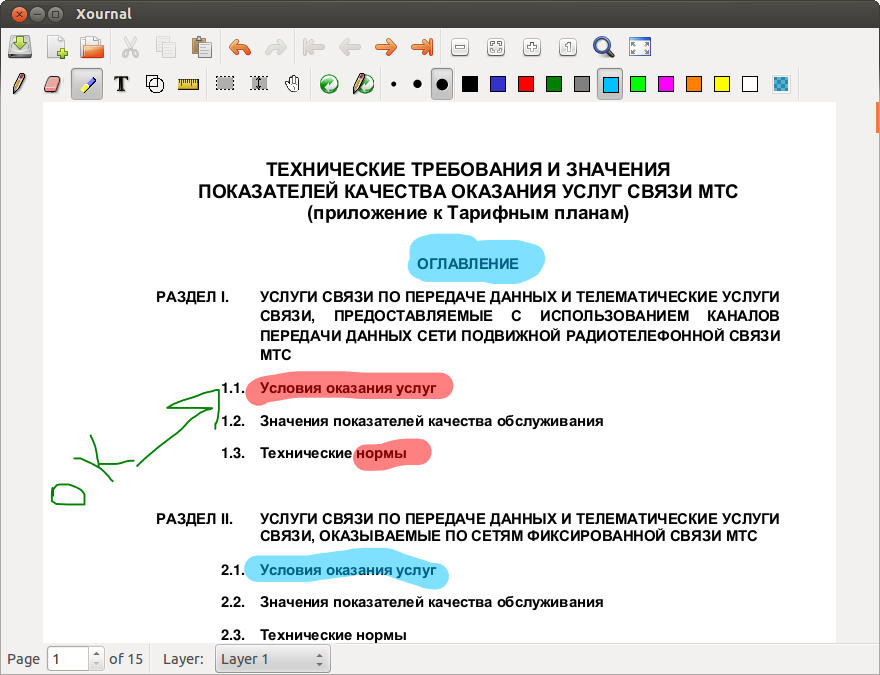Pick the red color swatch
Image resolution: width=880 pixels, height=675 pixels.
tap(526, 84)
